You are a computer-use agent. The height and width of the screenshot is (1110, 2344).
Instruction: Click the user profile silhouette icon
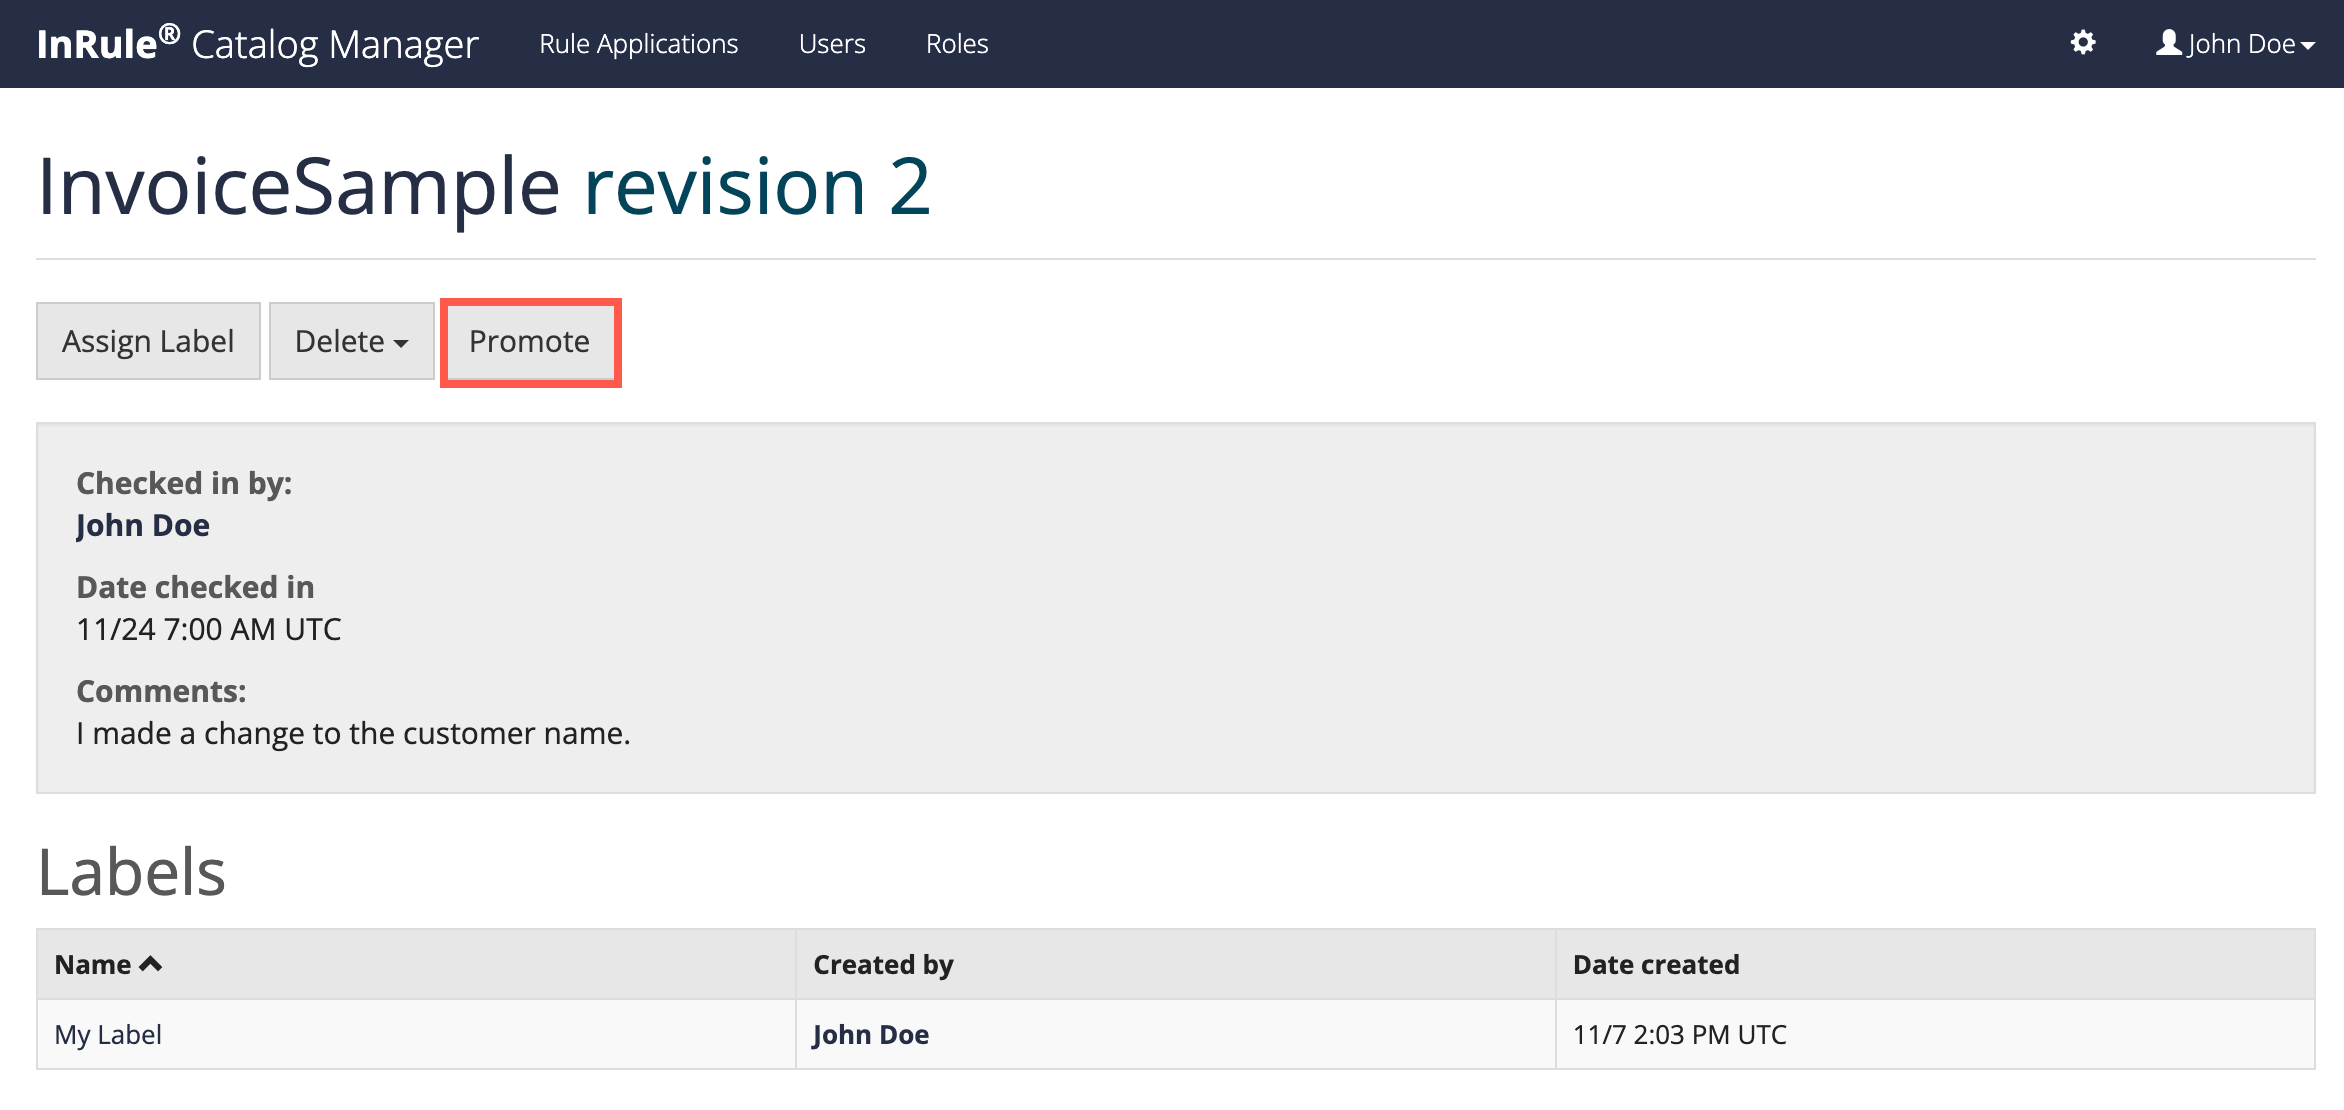pyautogui.click(x=2168, y=43)
